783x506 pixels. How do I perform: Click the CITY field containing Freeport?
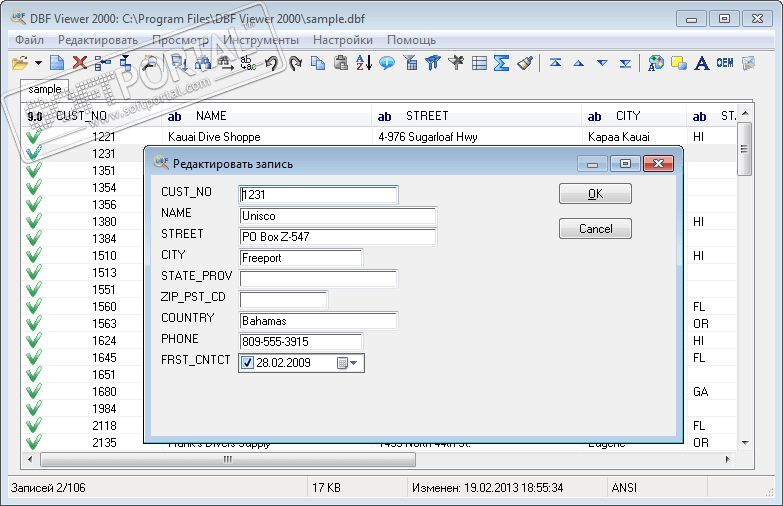301,258
